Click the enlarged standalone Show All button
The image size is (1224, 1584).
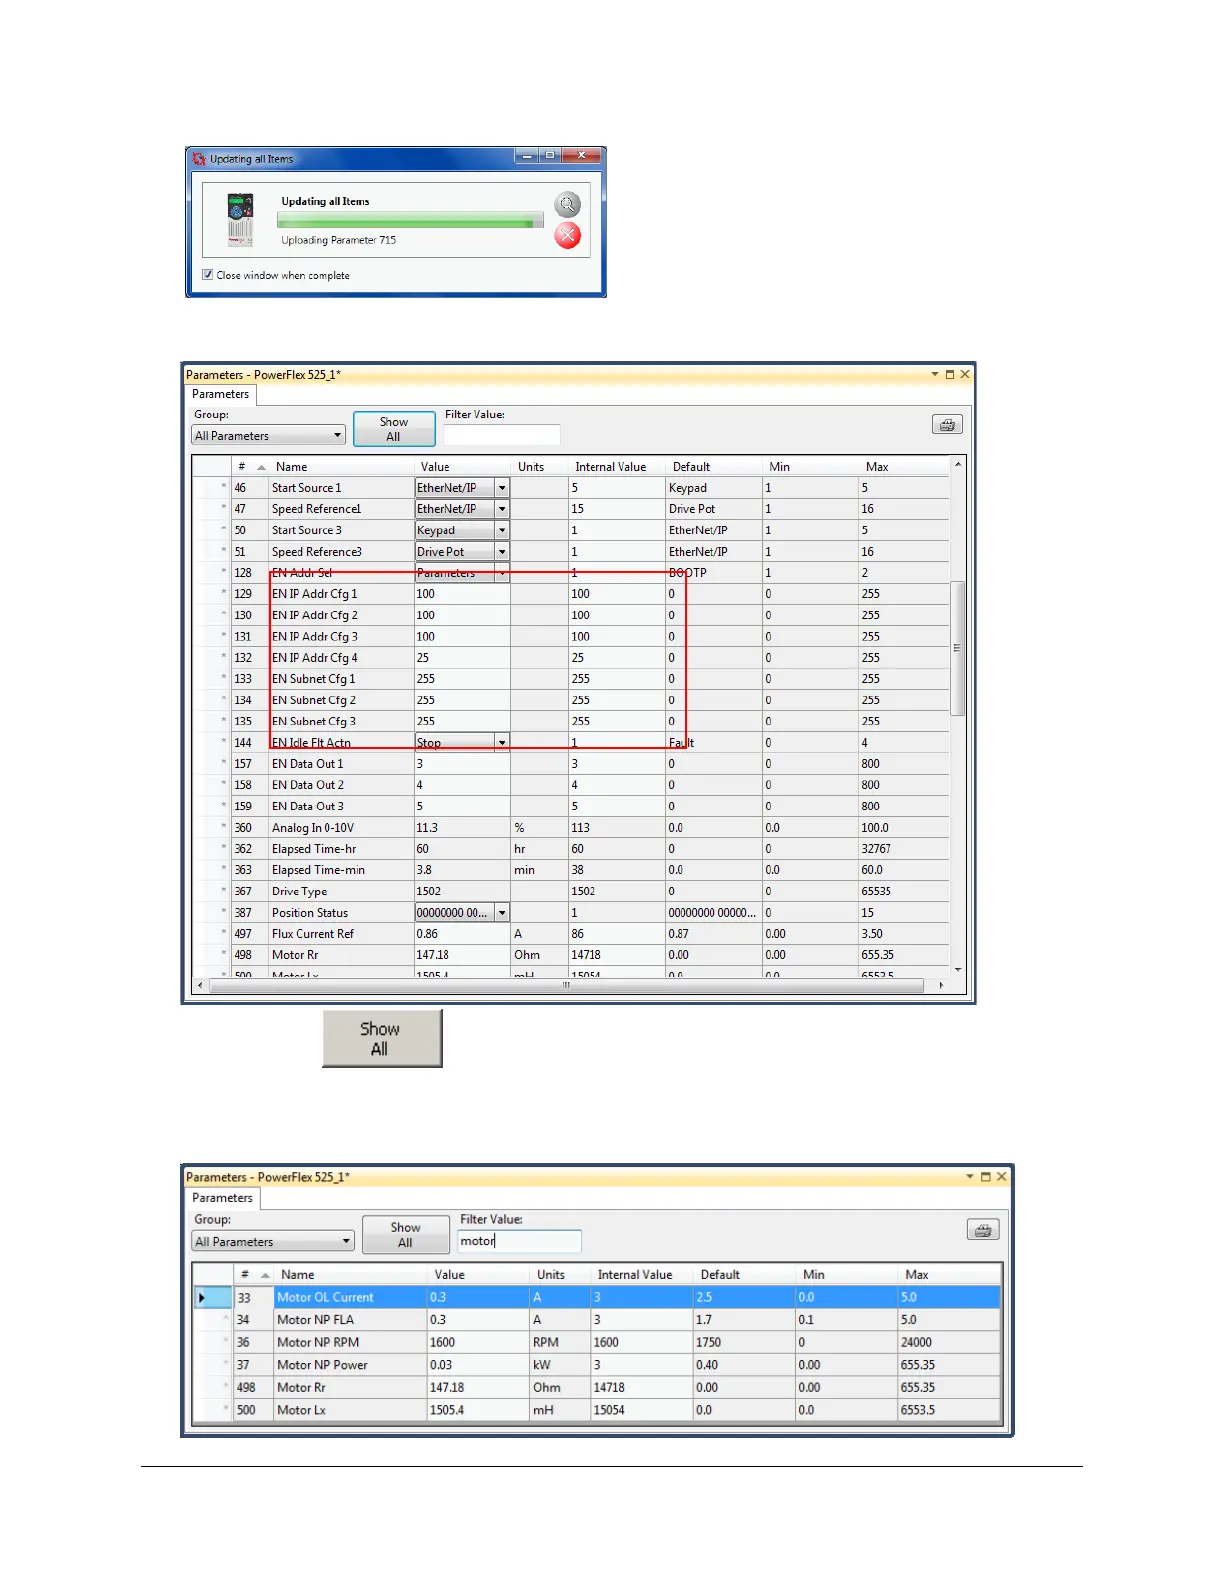point(382,1039)
